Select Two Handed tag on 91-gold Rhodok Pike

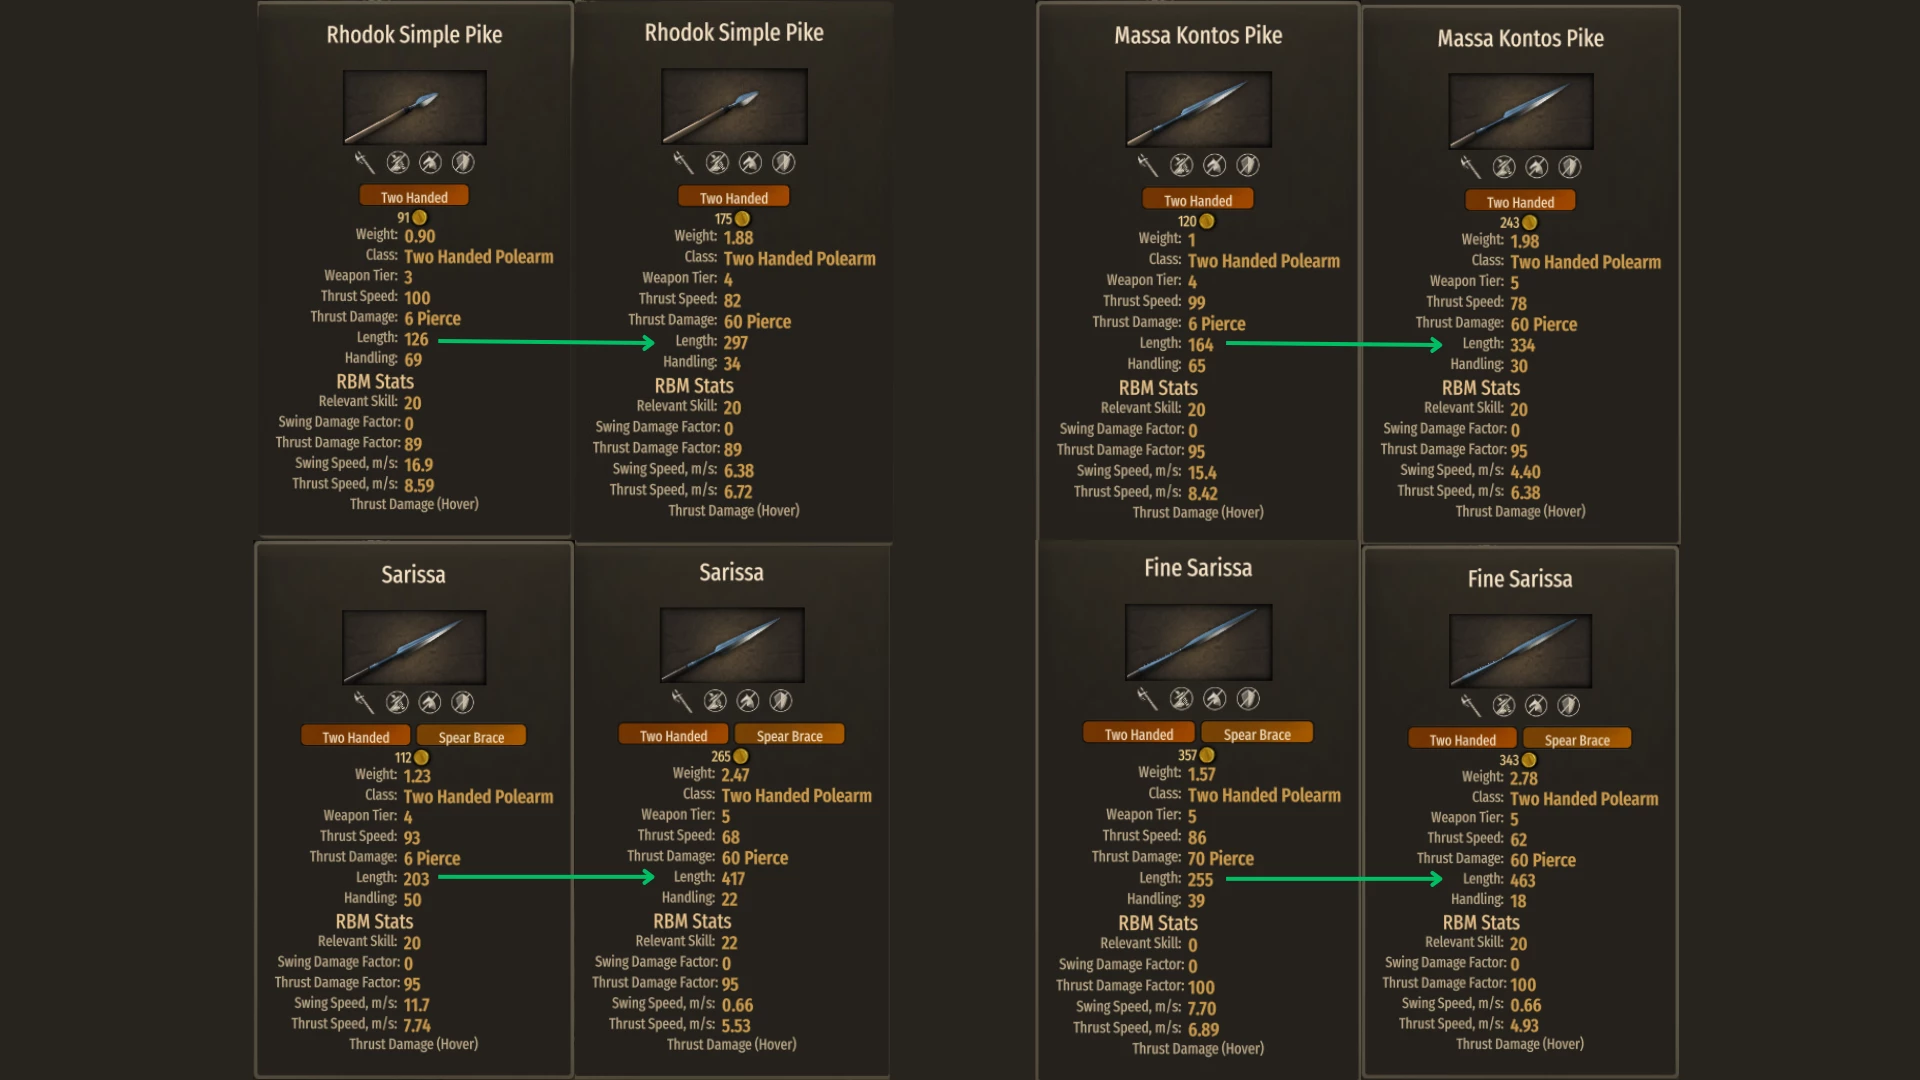point(414,197)
